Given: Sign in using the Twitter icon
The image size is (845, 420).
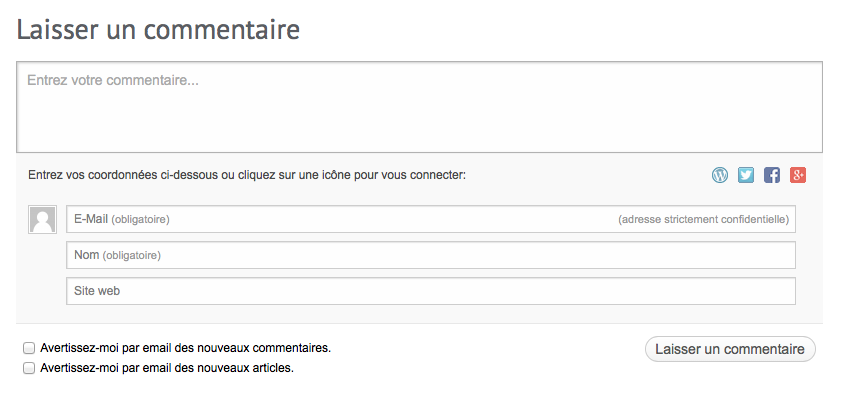Looking at the screenshot, I should [746, 175].
